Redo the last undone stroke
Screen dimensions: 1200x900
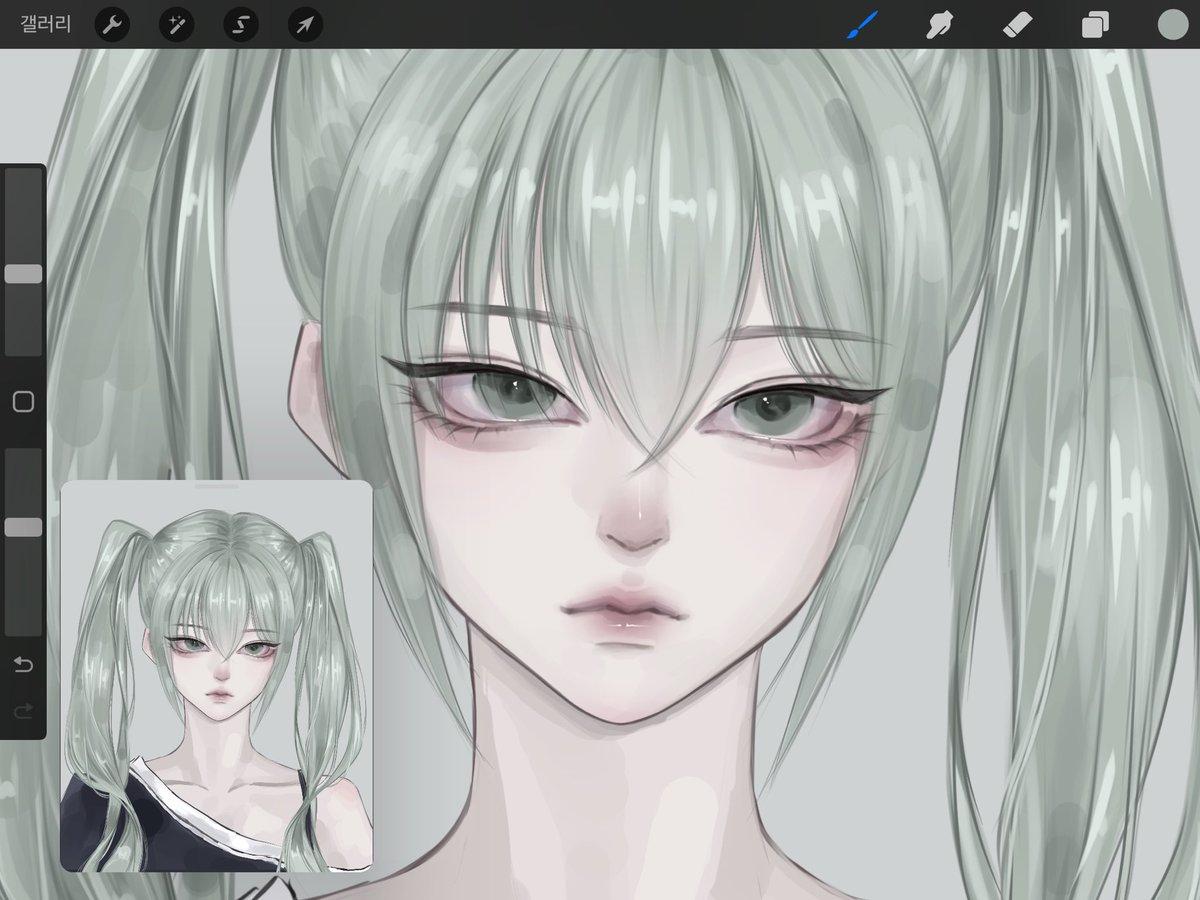coord(23,711)
